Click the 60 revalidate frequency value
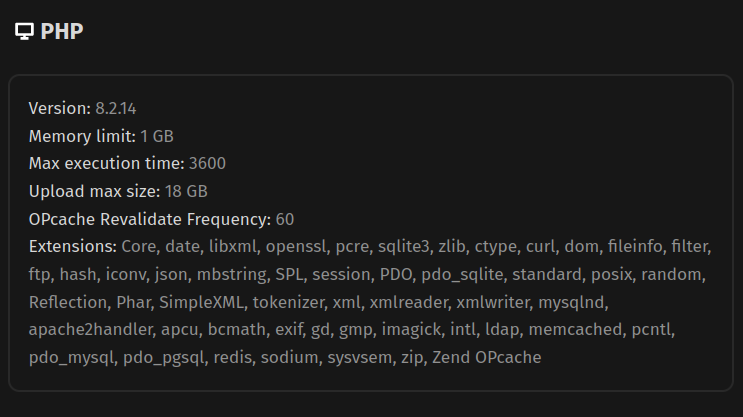743x417 pixels. pos(285,219)
